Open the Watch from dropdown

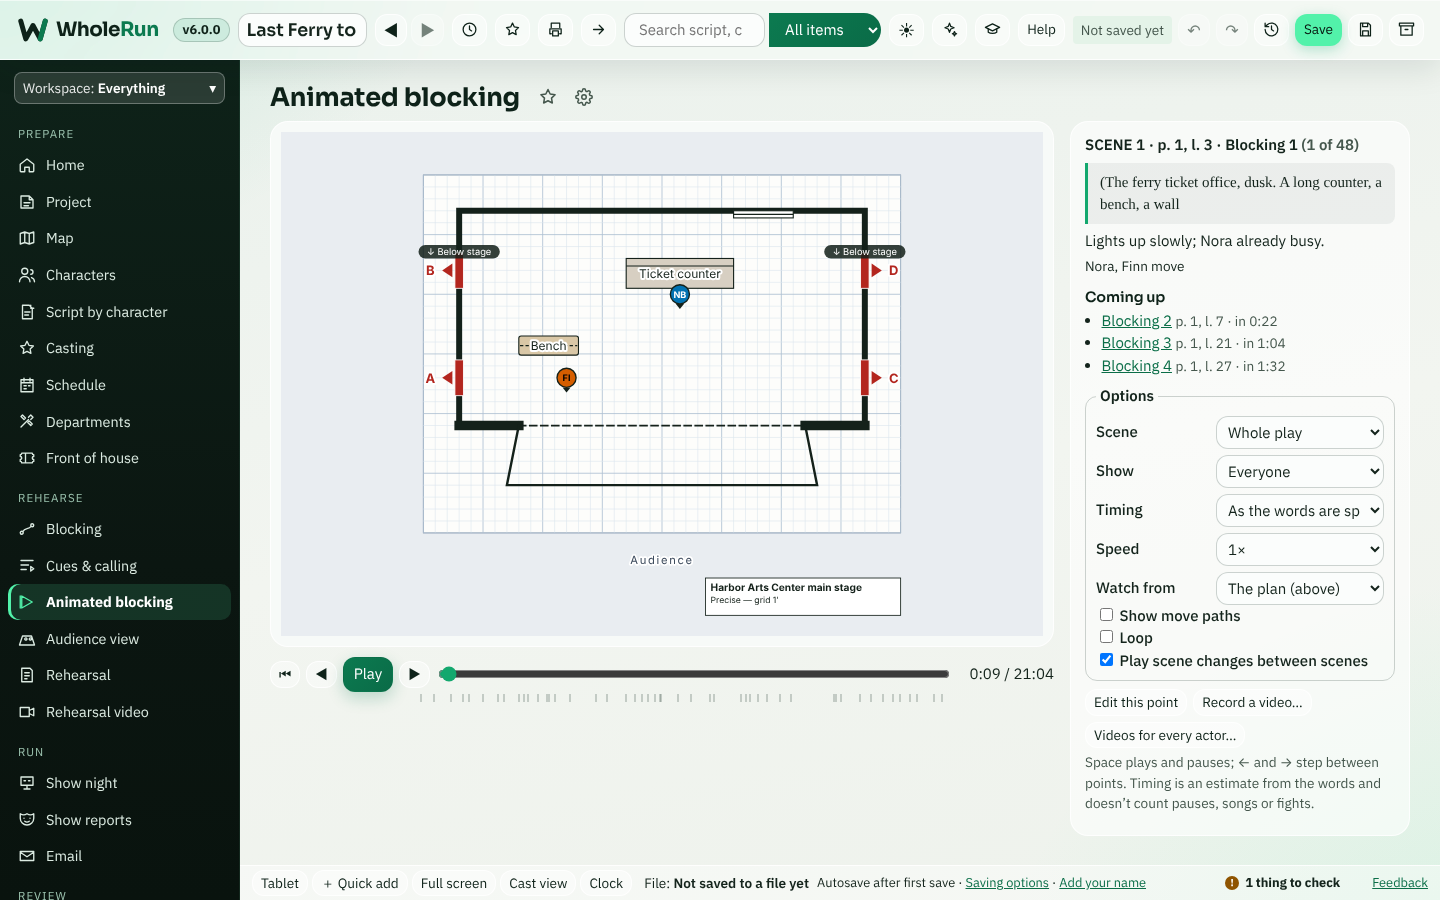tap(1299, 588)
